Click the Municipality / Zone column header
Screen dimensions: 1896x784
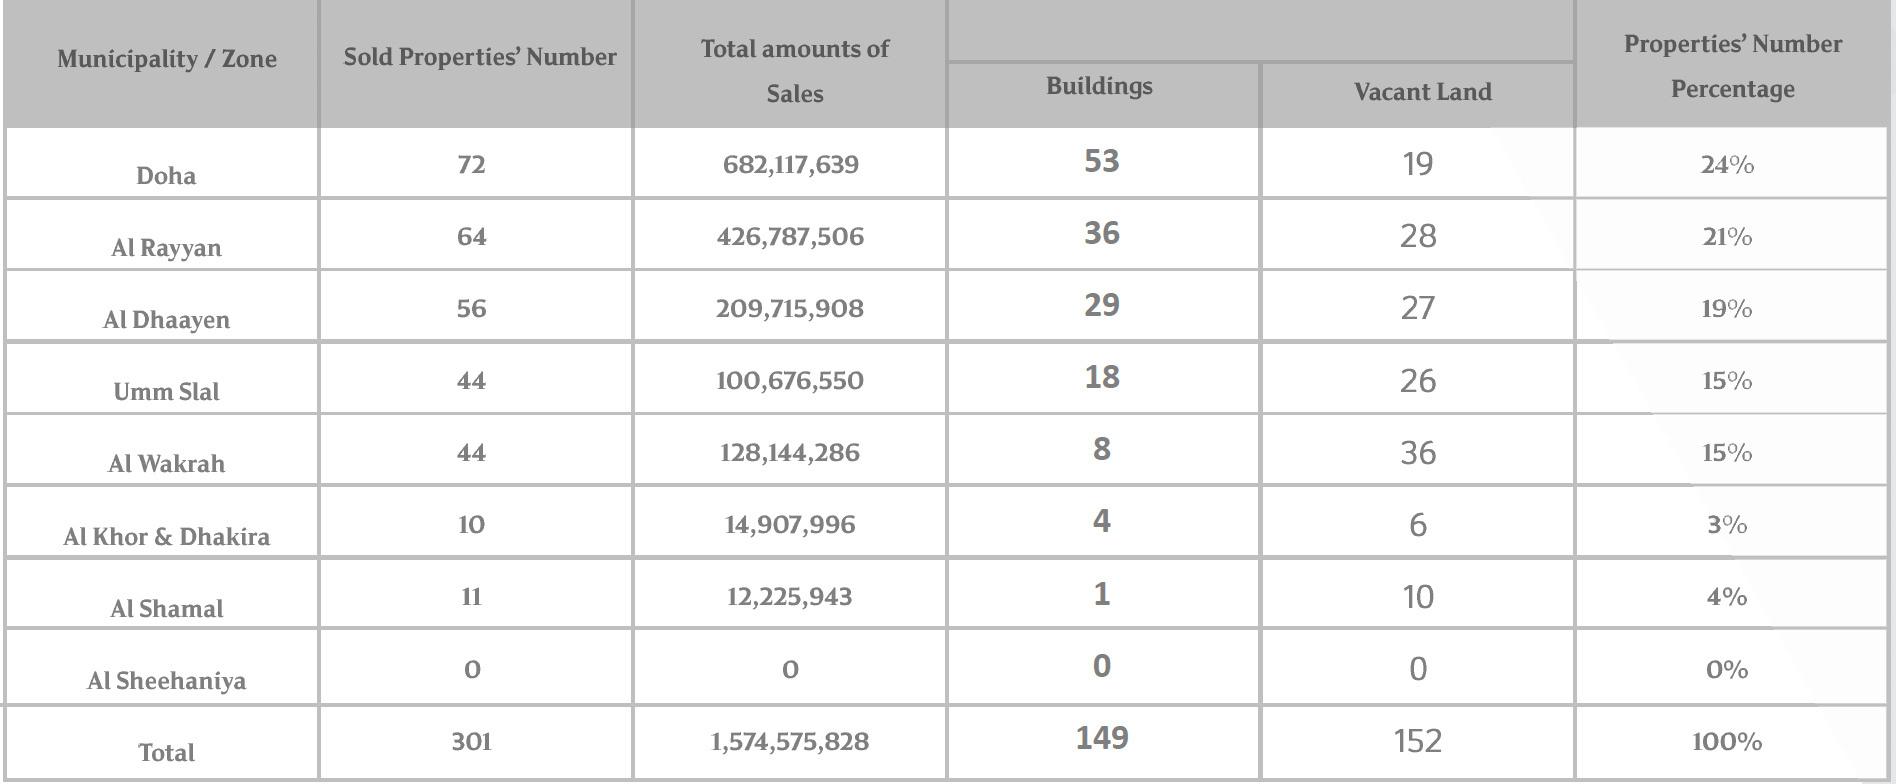point(167,59)
